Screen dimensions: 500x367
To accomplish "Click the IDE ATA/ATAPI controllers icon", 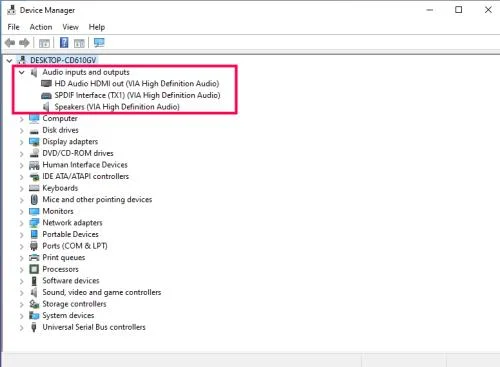I will 34,177.
